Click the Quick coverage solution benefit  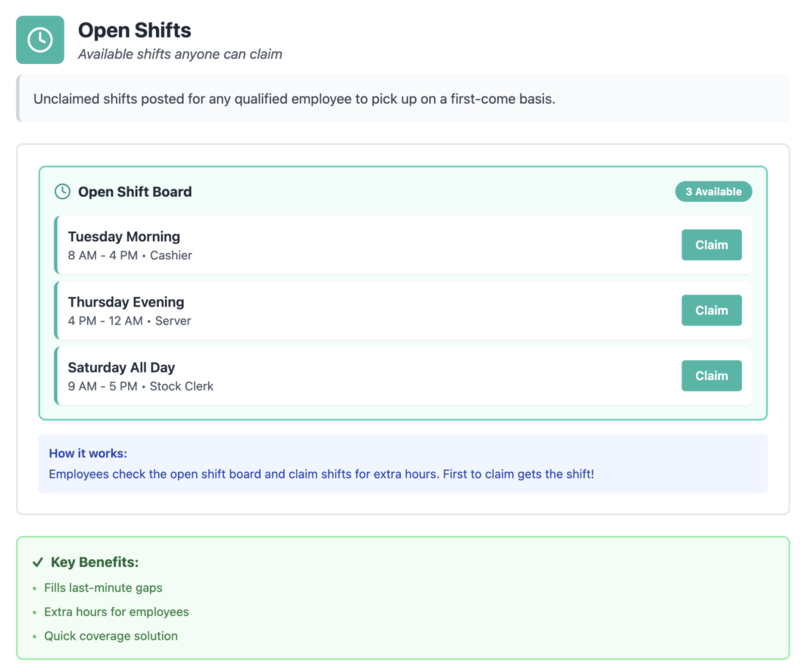coord(111,636)
